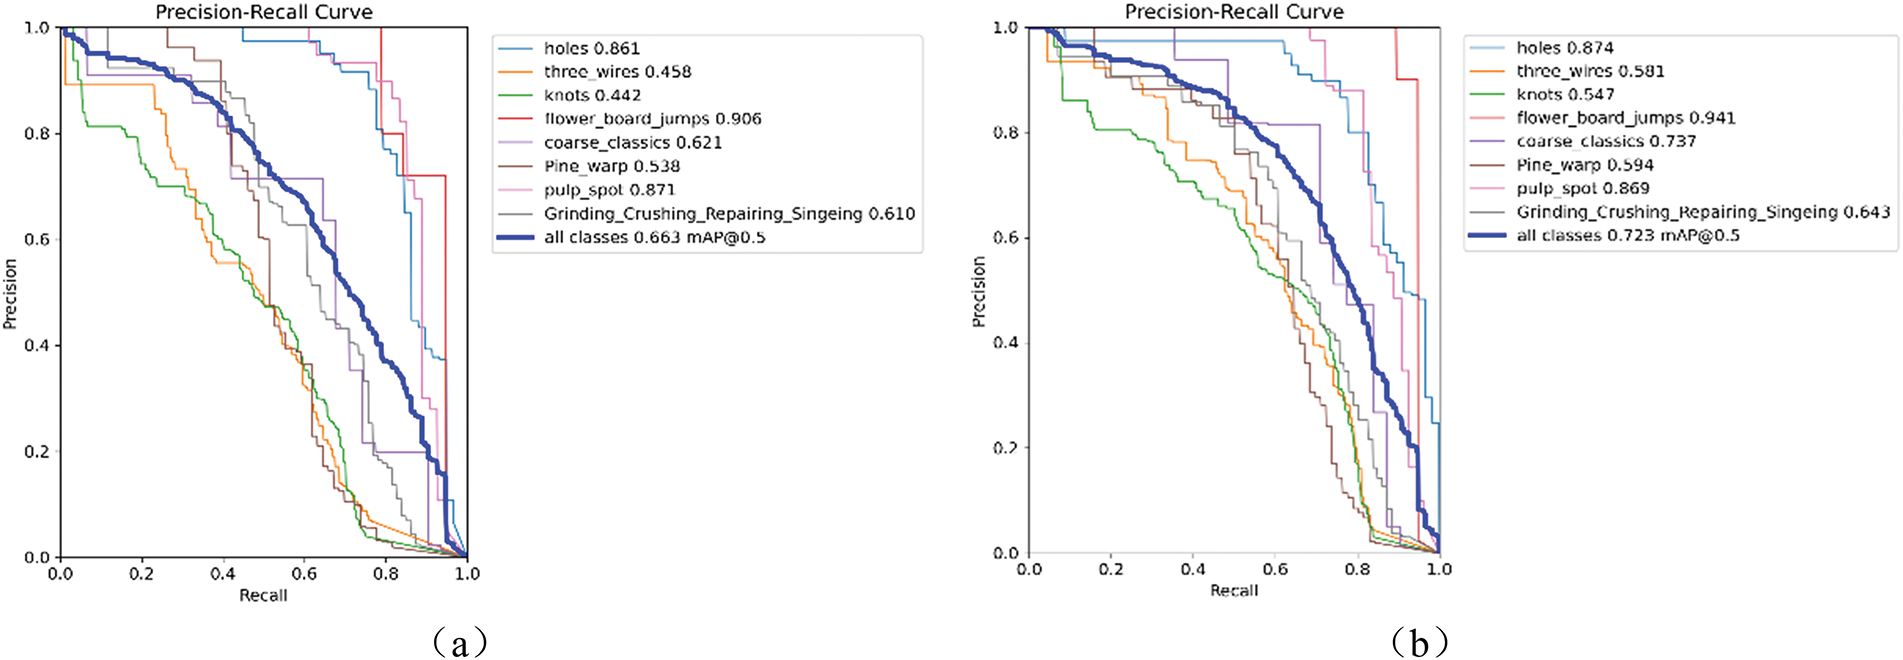Select the three_wires 0.581 legend entry

(1589, 71)
